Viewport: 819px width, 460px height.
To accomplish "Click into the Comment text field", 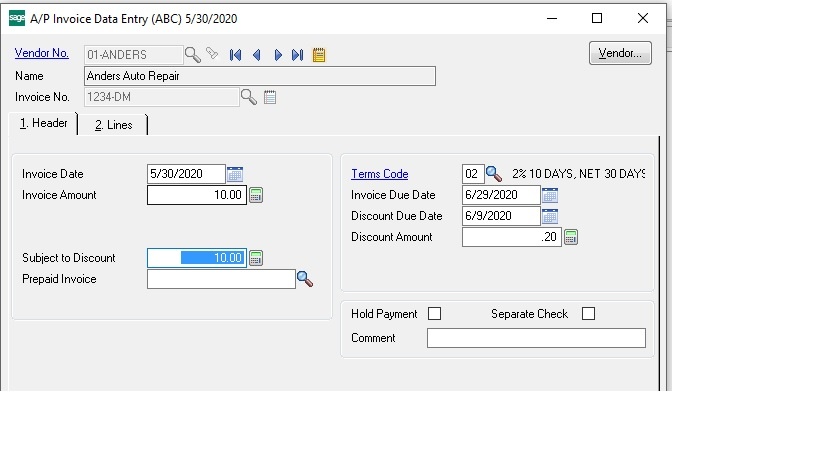I will [x=536, y=338].
